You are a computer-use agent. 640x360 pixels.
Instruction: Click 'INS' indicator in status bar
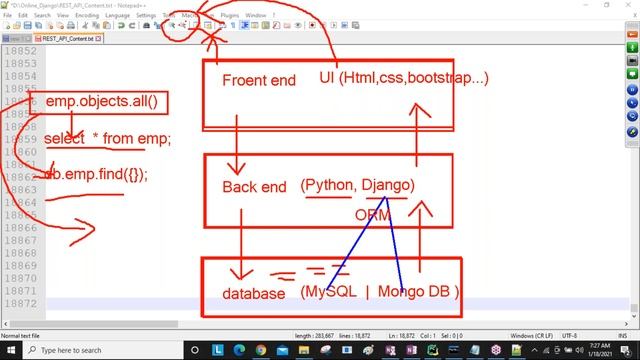point(622,336)
